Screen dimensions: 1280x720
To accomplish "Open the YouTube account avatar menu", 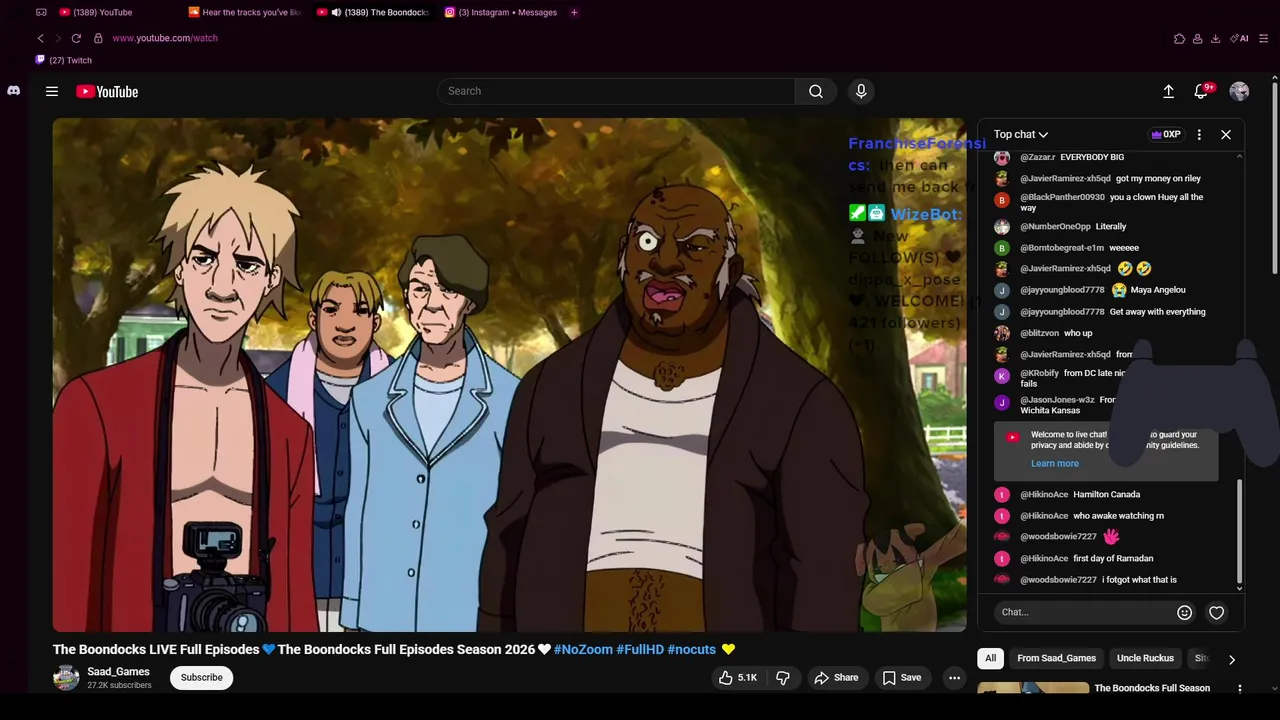I will [1239, 91].
